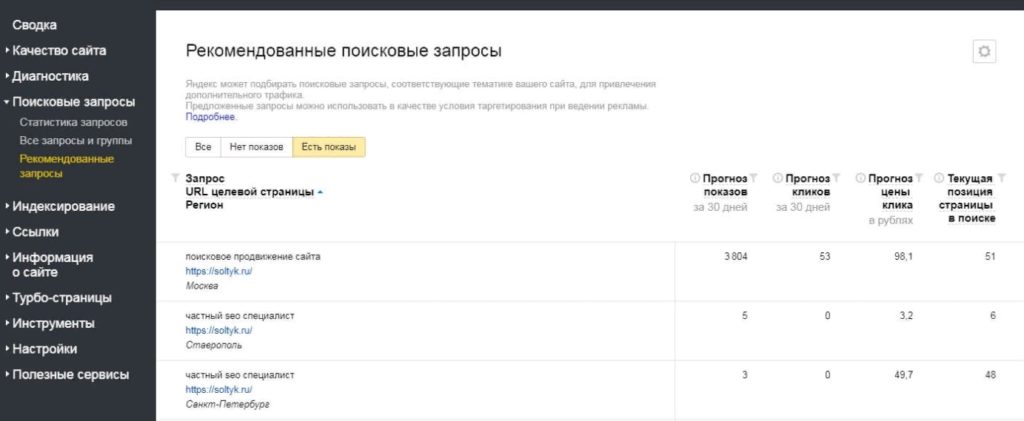Click page heading Рекомендованные поисковые запросы
The image size is (1024, 421).
pyautogui.click(x=344, y=51)
